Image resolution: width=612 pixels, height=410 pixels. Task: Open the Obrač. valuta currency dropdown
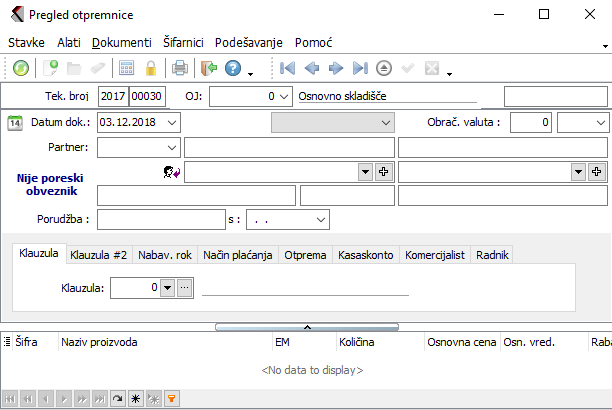coord(597,122)
